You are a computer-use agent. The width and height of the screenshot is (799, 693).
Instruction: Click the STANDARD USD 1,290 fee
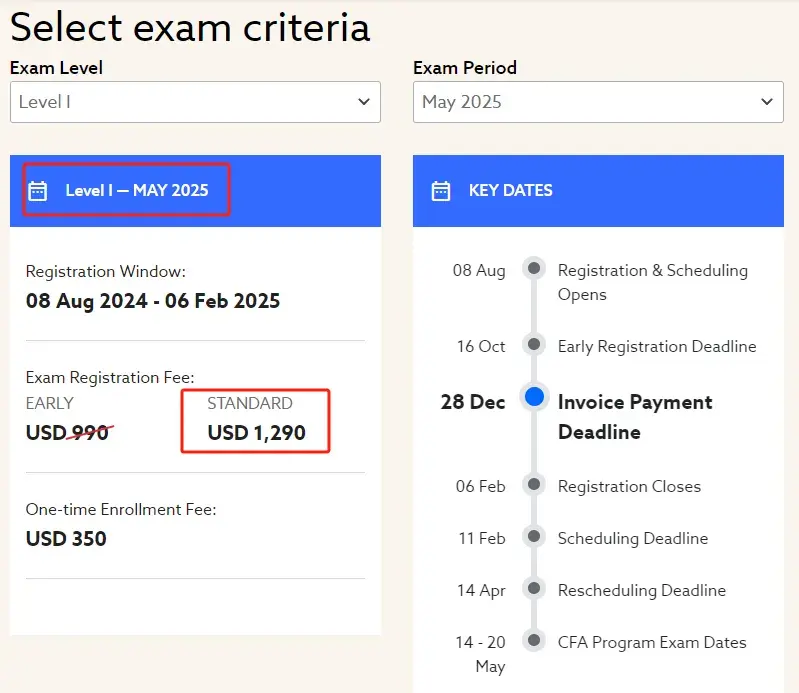(256, 433)
